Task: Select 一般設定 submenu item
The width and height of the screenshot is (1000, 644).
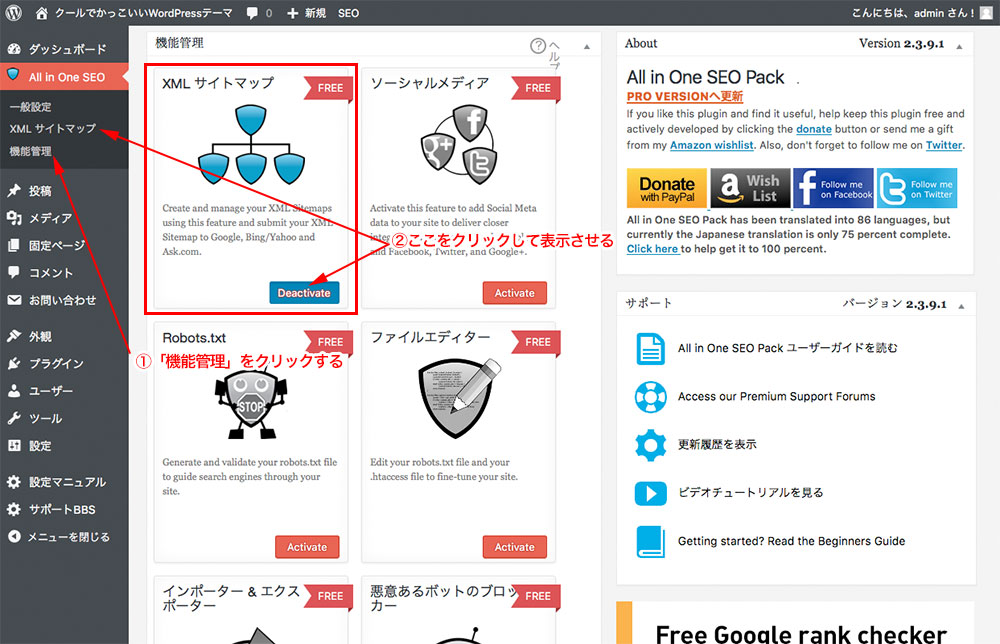Action: [31, 107]
